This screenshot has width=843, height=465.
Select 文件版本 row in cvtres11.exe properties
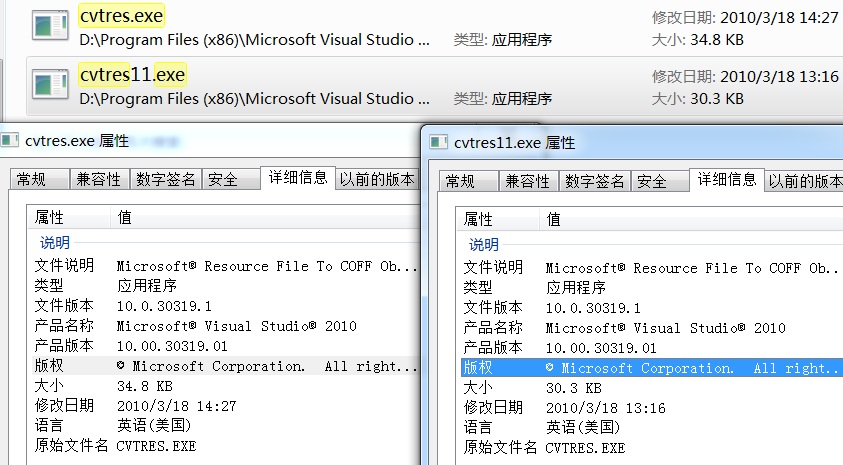click(652, 308)
